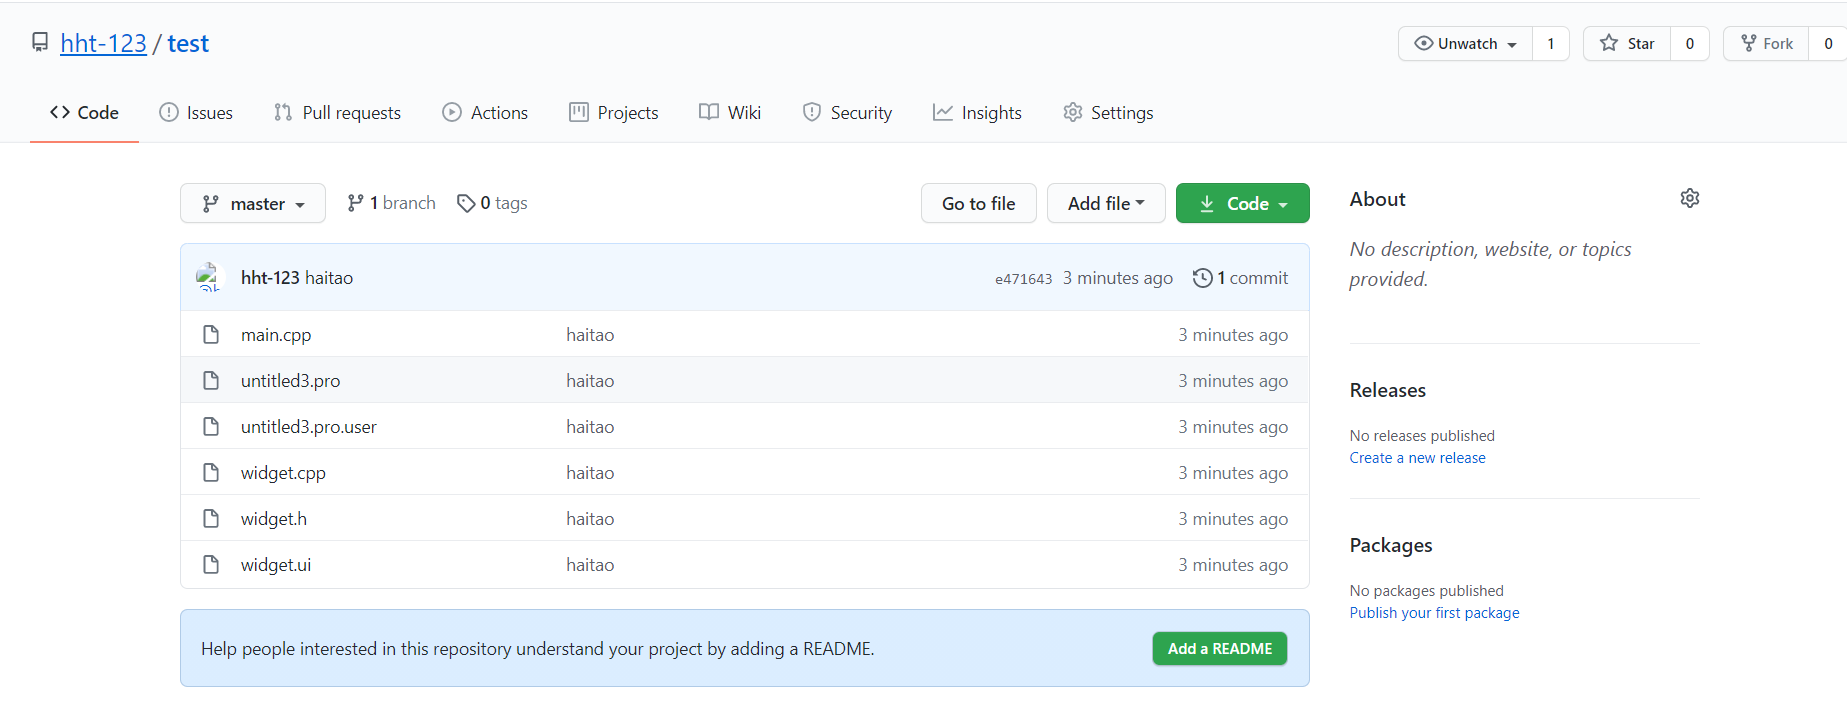Click the eye icon on the Unwatch button
This screenshot has width=1847, height=716.
tap(1423, 43)
